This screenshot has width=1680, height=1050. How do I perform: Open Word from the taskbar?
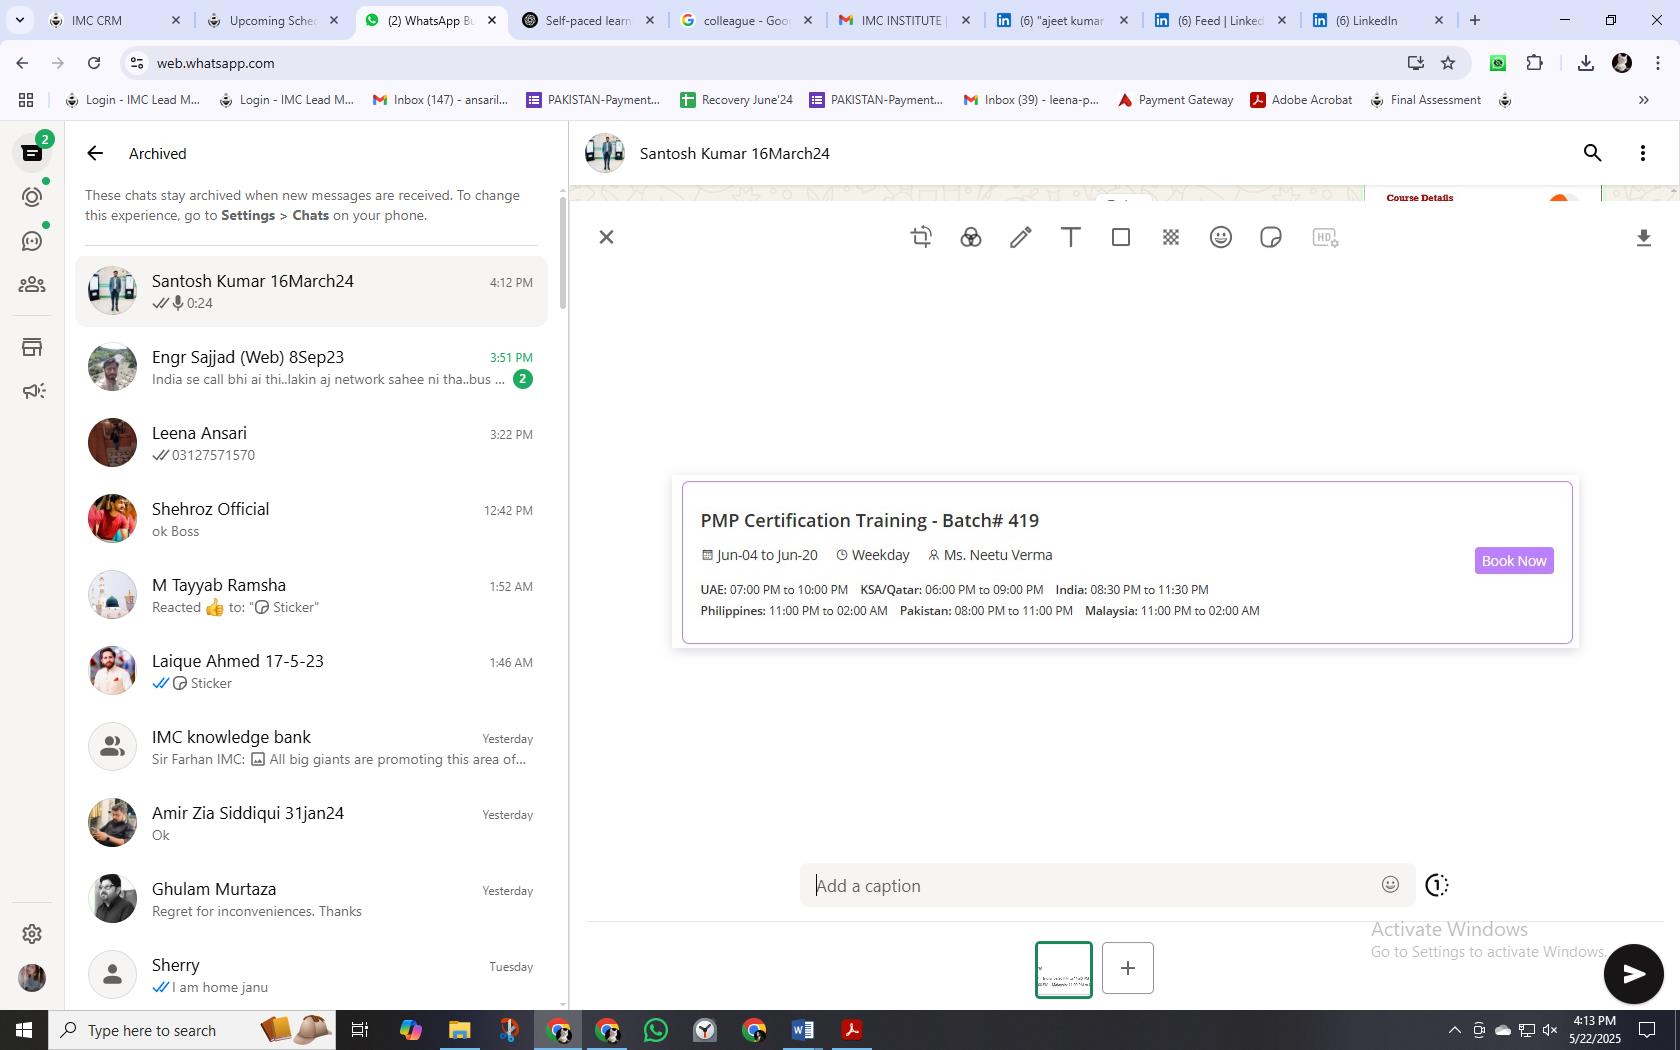tap(802, 1030)
